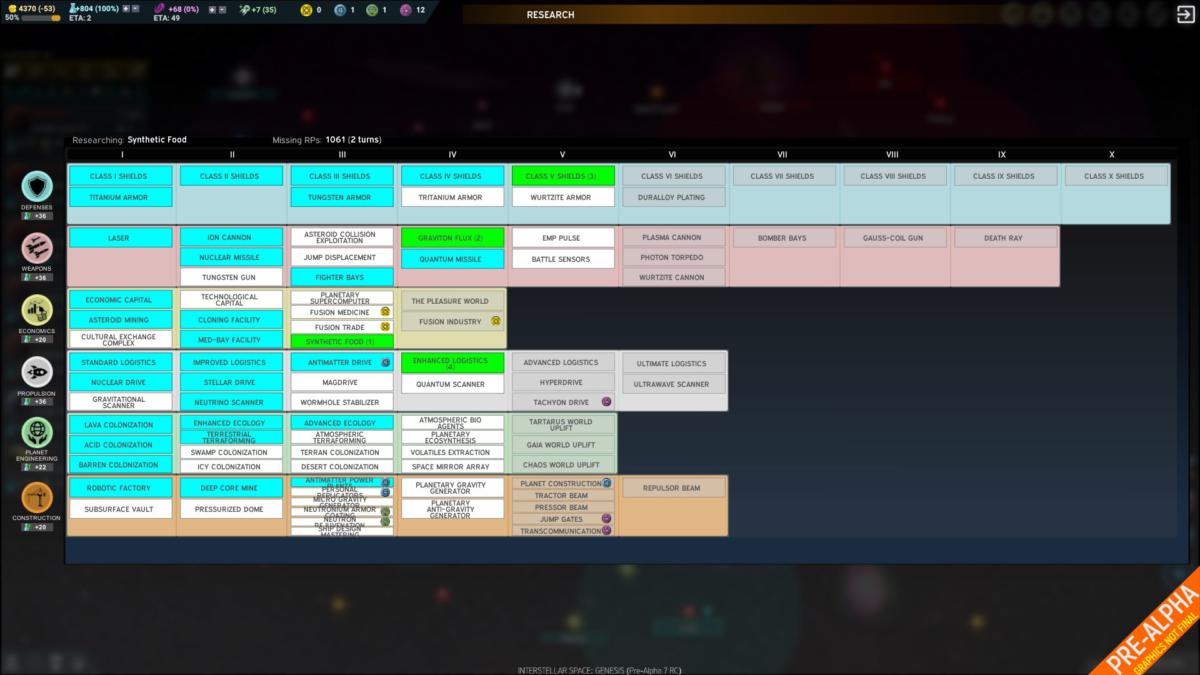
Task: Open the Construction crane category icon
Action: tap(37, 497)
